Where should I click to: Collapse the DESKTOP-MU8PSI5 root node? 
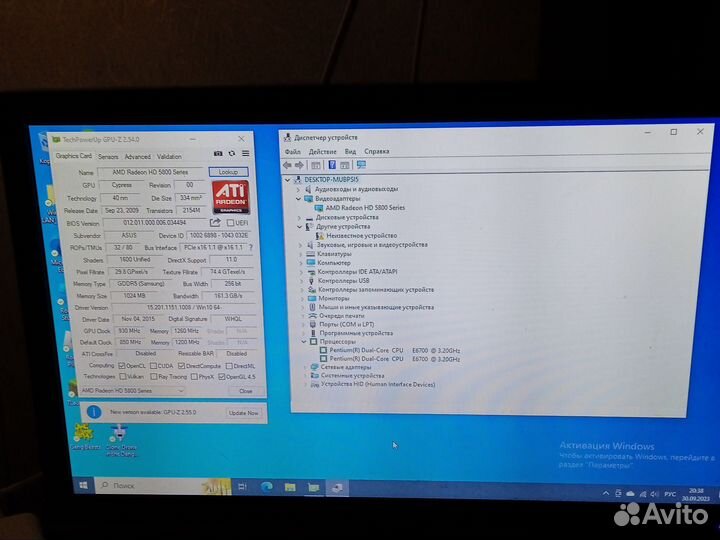(x=287, y=180)
